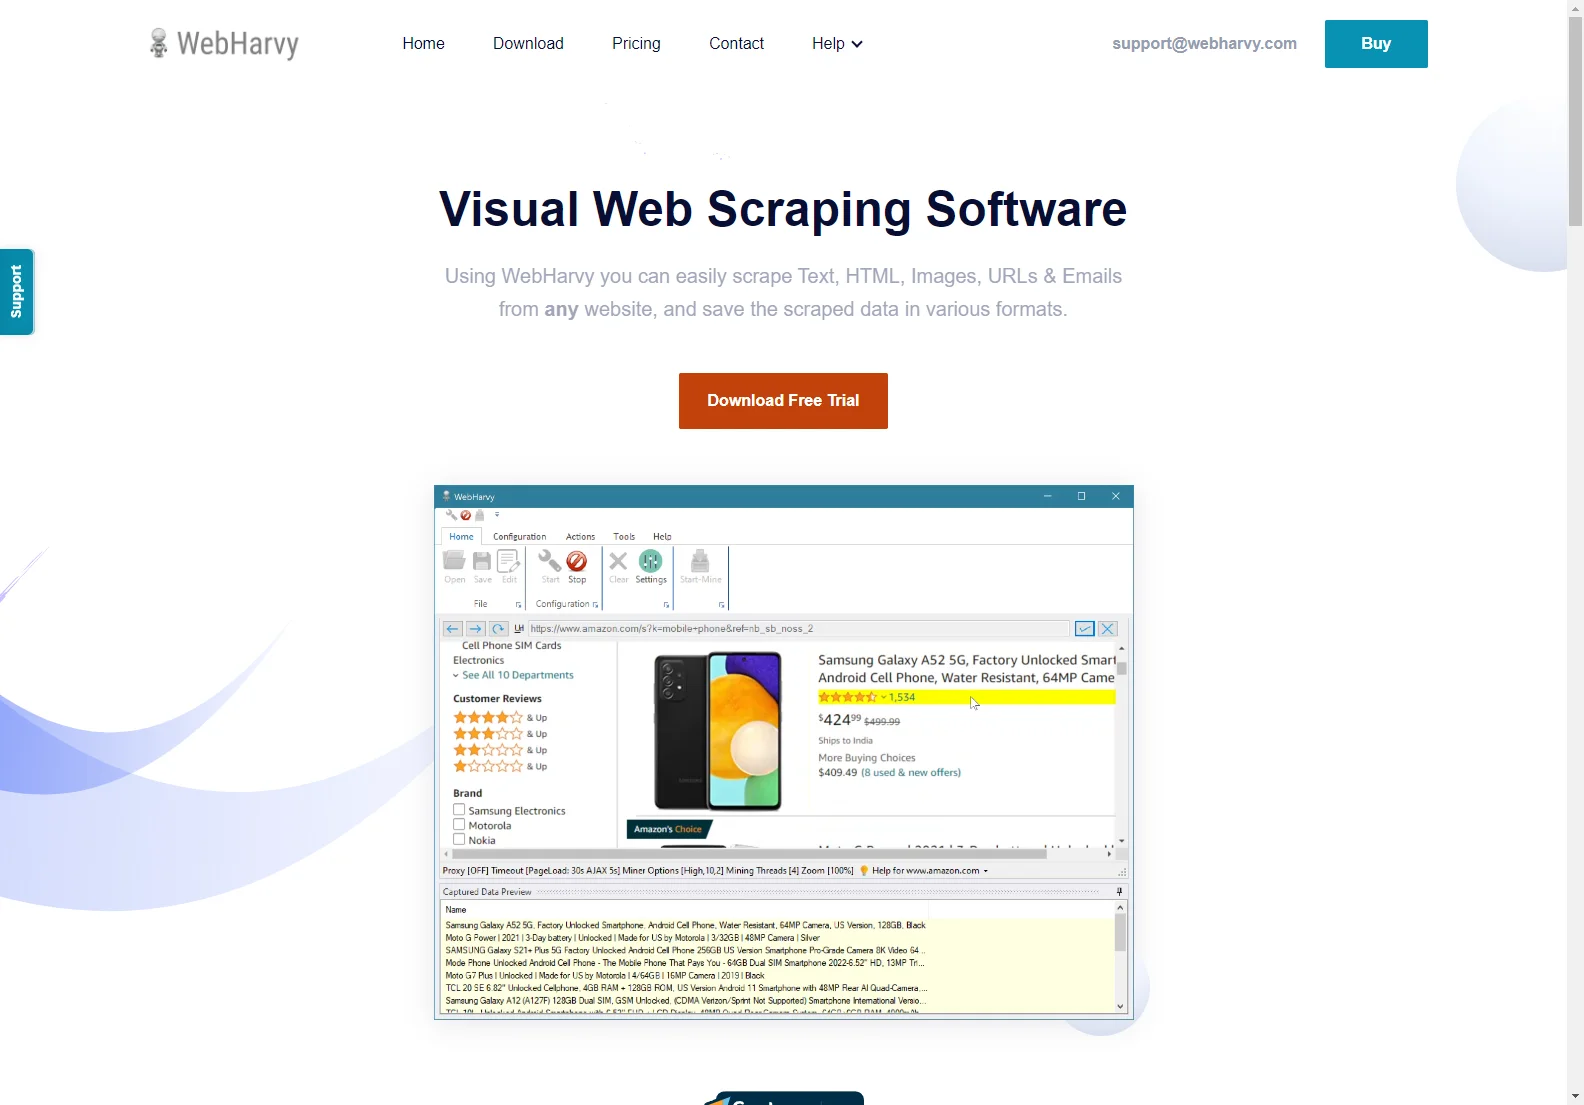
Task: Expand the Help dropdown menu
Action: click(x=837, y=43)
